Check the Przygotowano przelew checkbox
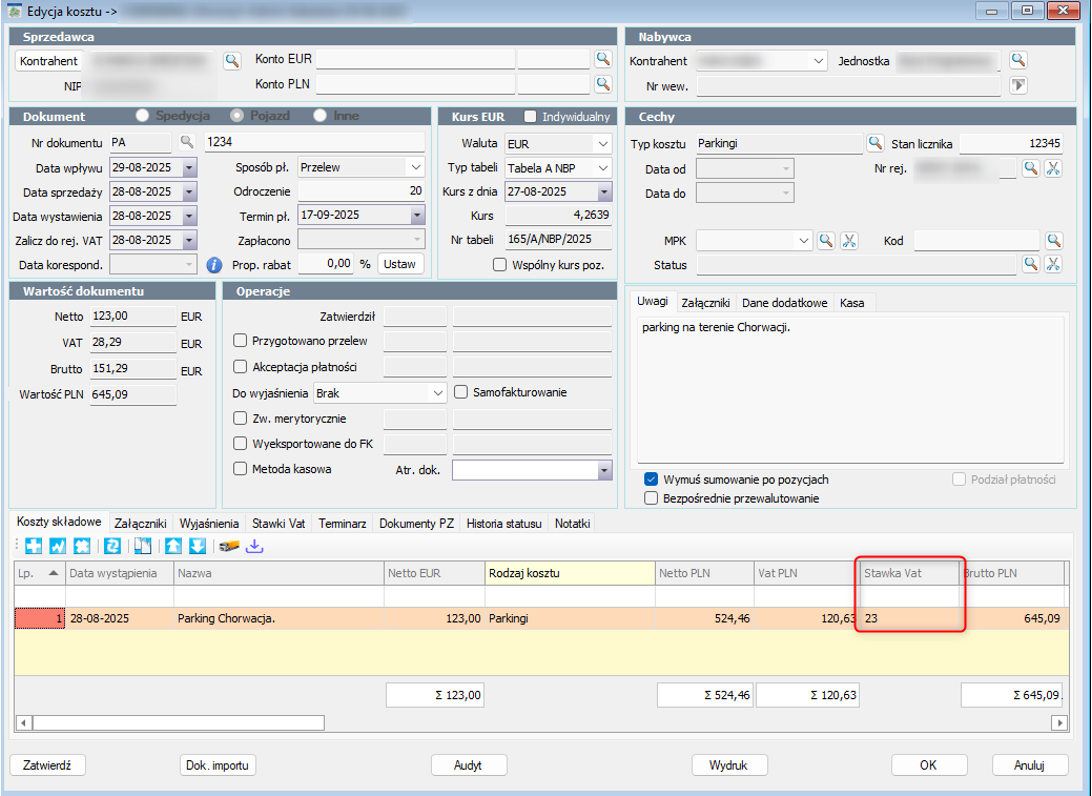The height and width of the screenshot is (796, 1092). pyautogui.click(x=240, y=341)
